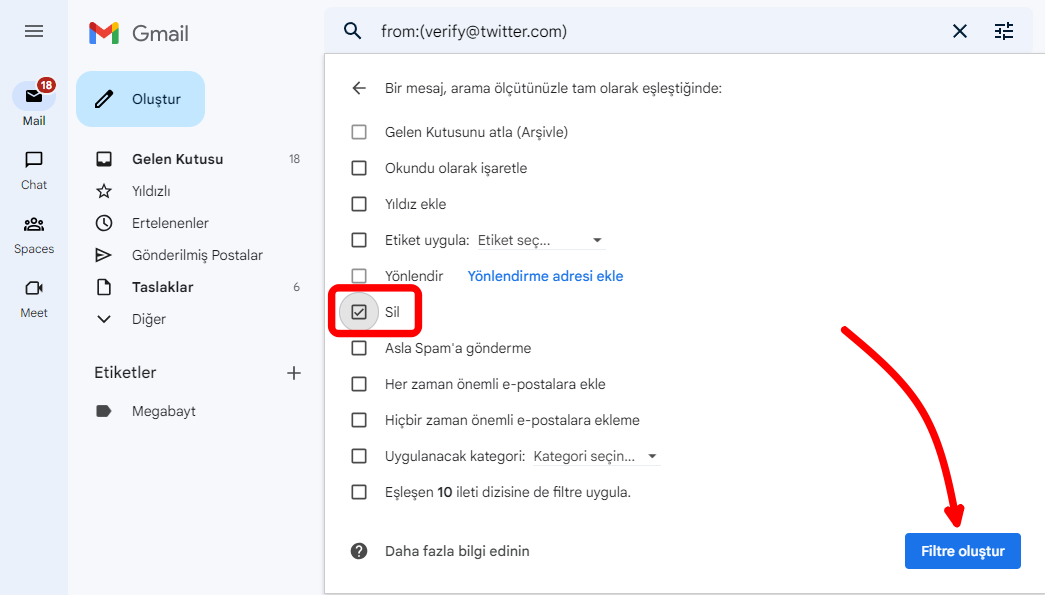Clear the search with X icon
This screenshot has height=595, width=1045.
[x=959, y=31]
